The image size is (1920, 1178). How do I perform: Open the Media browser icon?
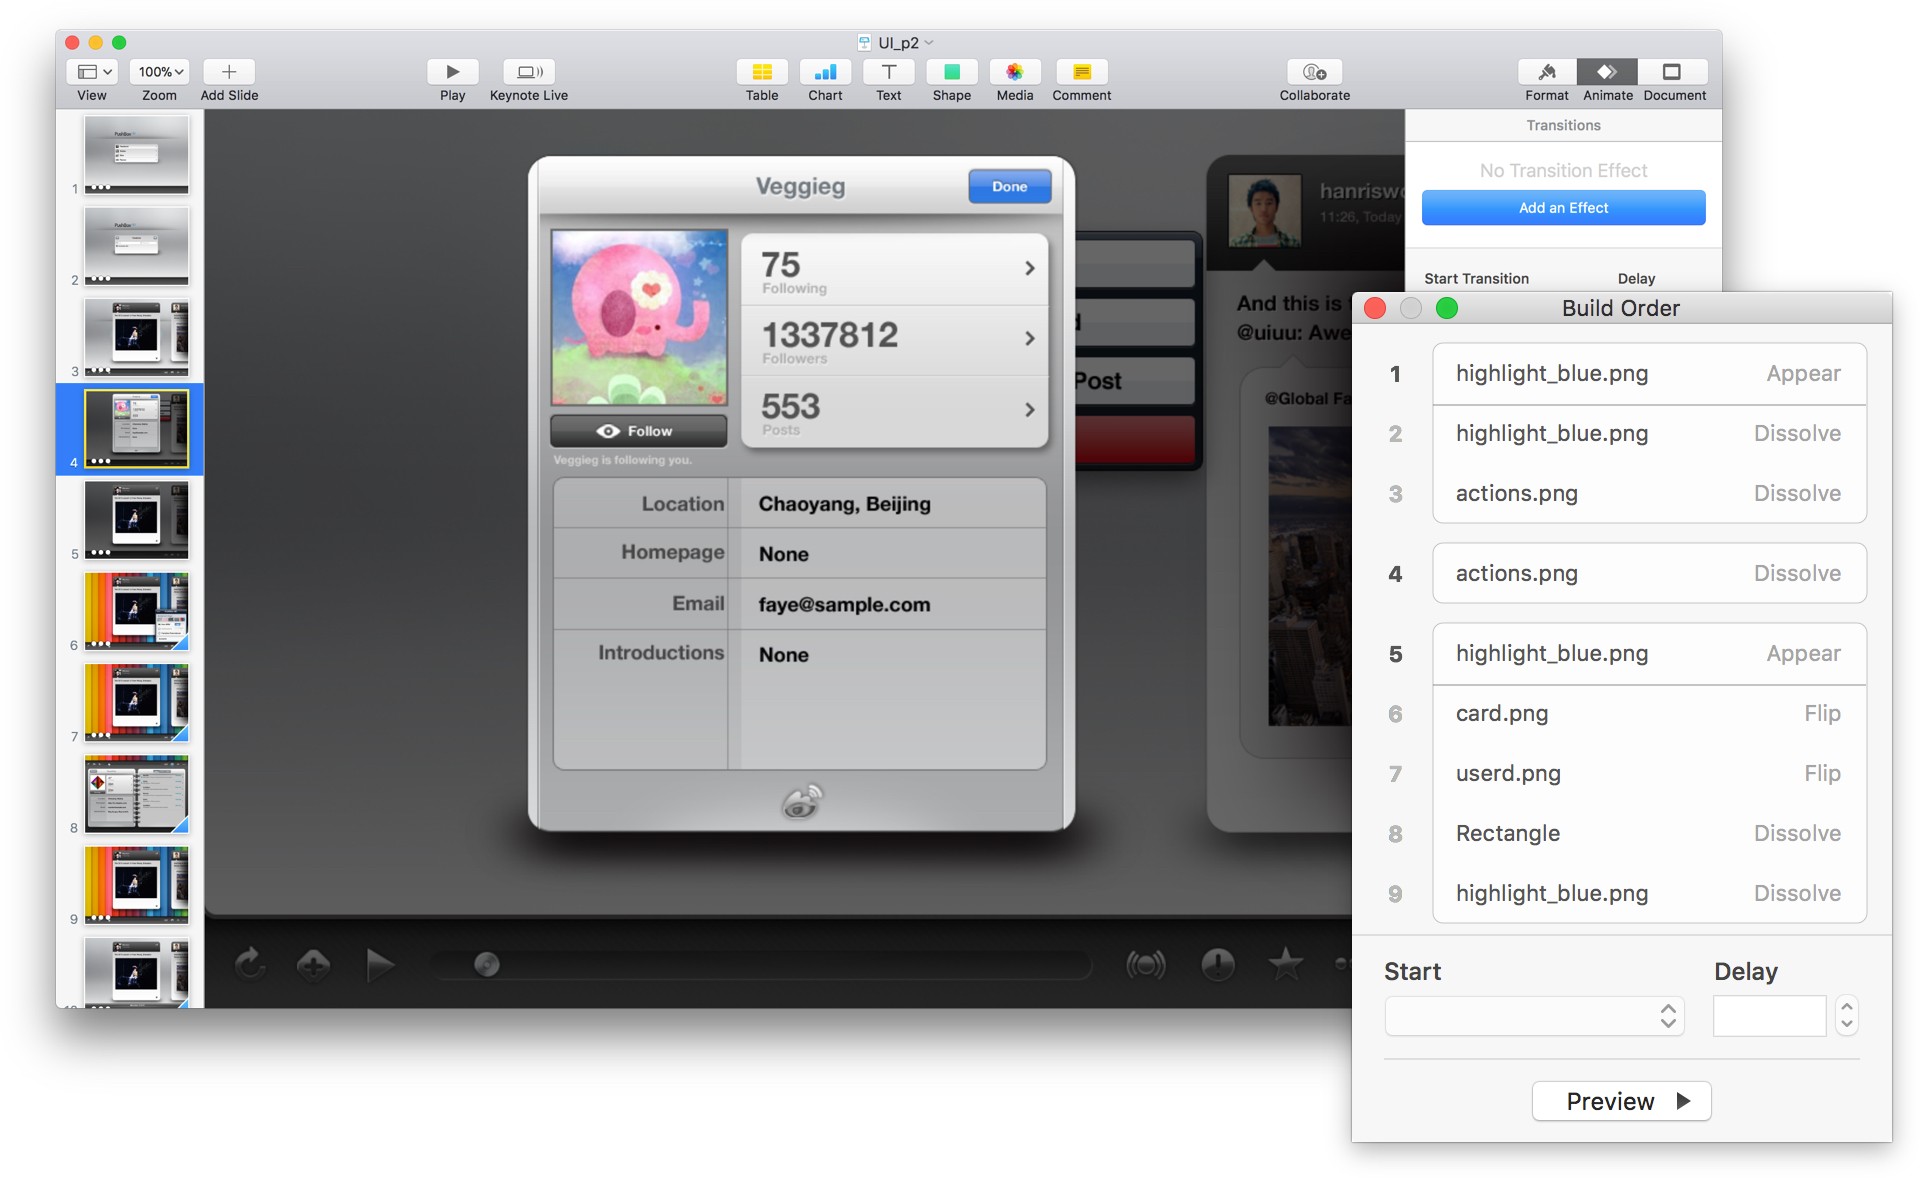tap(1014, 72)
